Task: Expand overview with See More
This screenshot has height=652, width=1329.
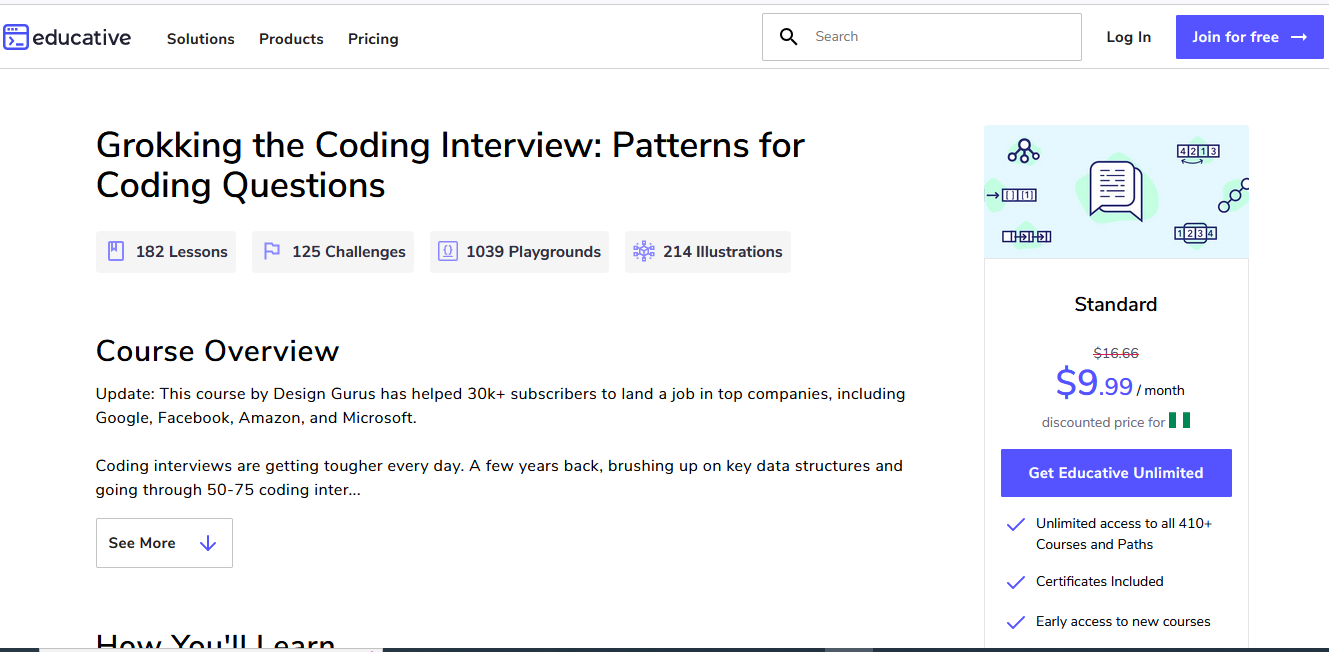Action: (164, 543)
